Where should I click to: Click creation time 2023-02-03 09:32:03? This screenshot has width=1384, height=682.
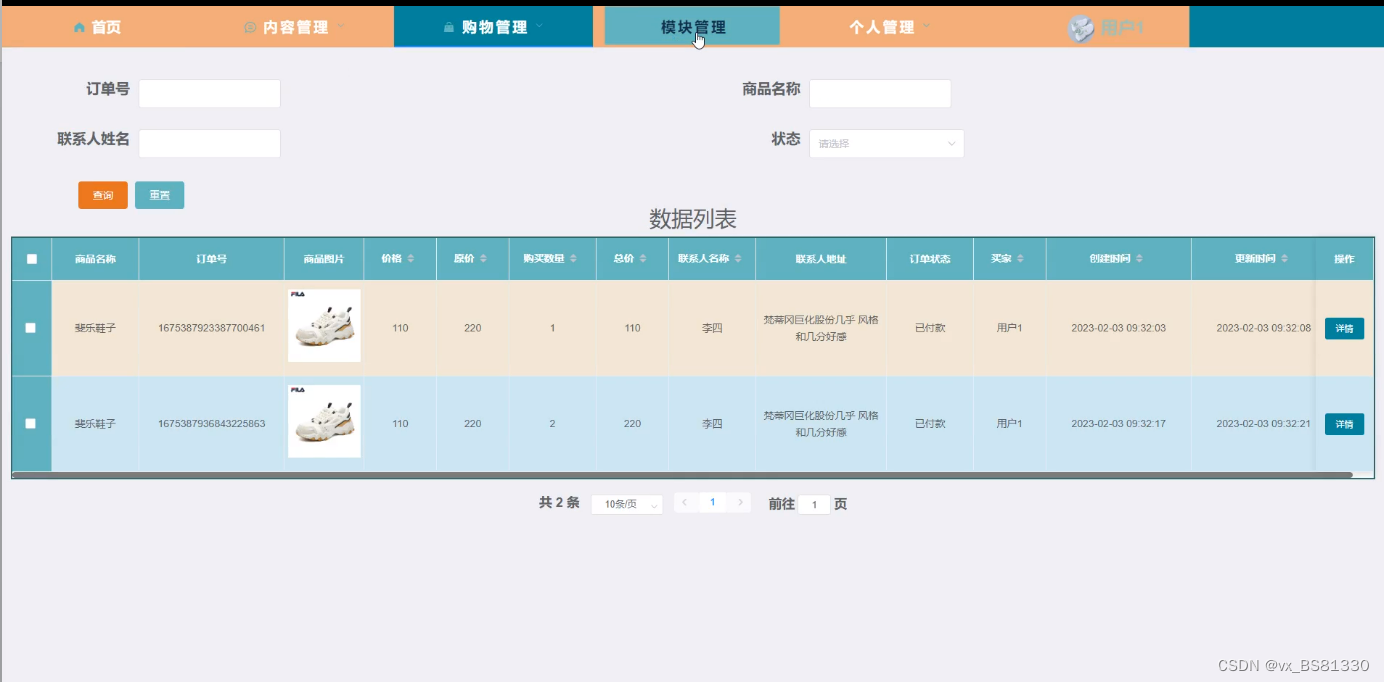coord(1118,328)
